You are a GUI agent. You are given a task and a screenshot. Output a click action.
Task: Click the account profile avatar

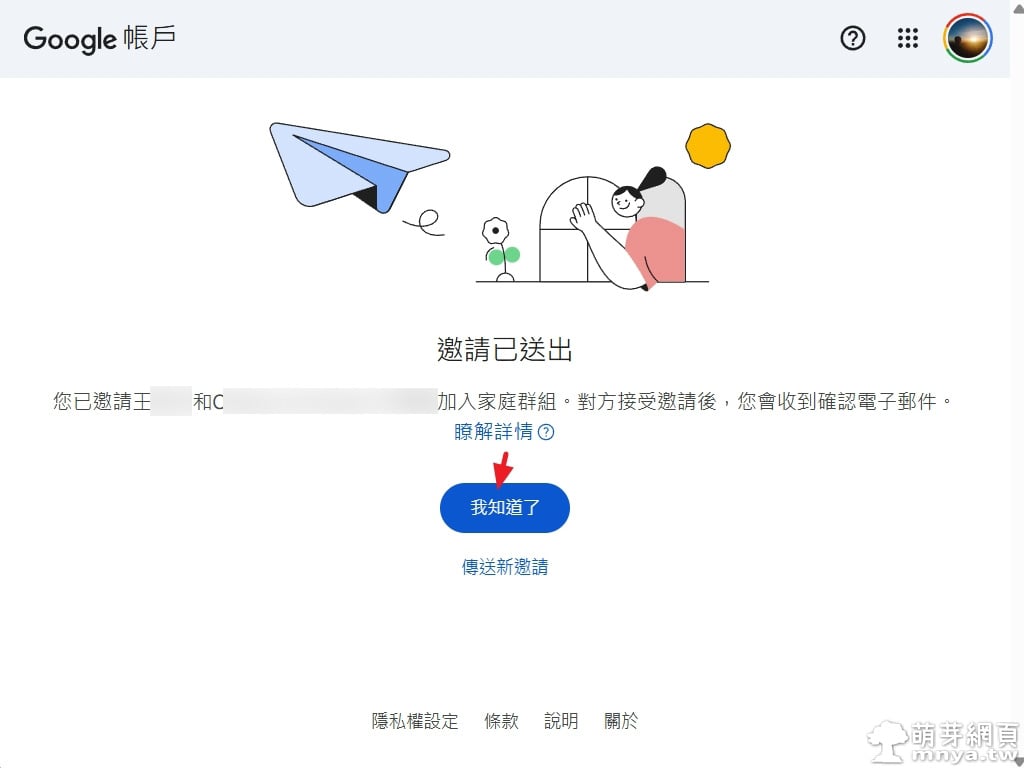coord(967,39)
